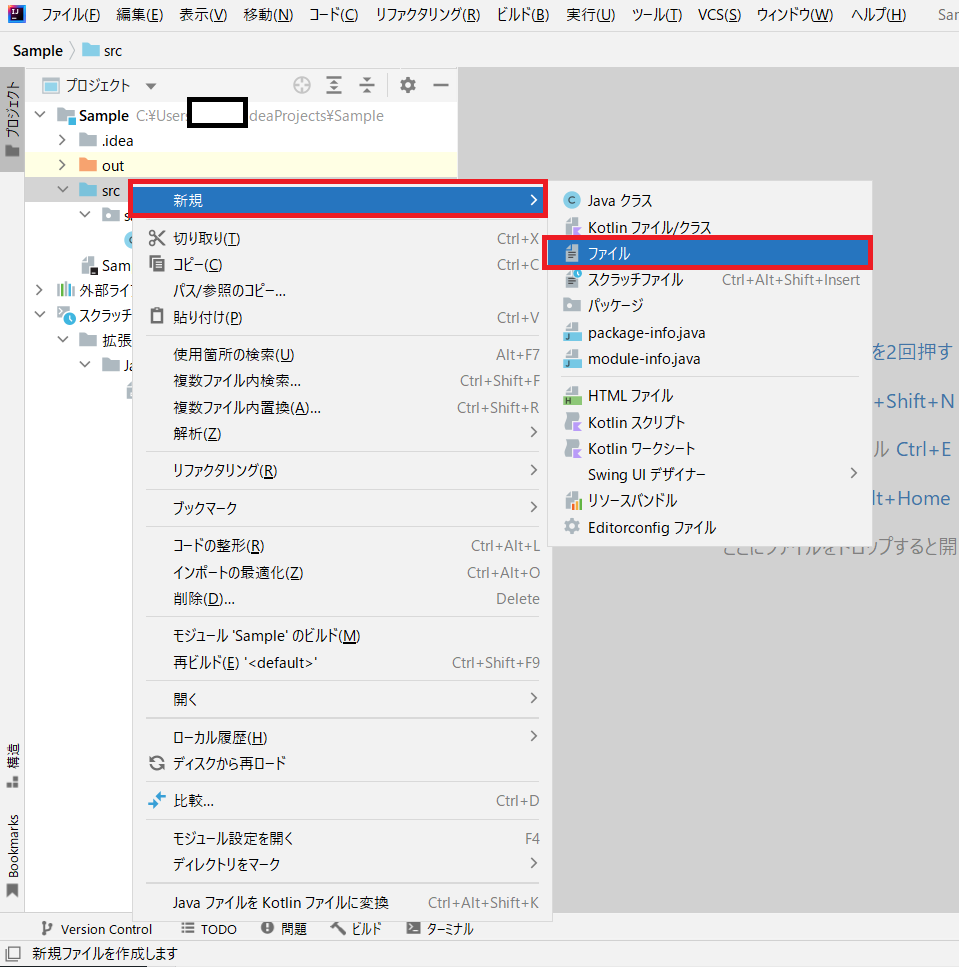This screenshot has height=967, width=959.
Task: Expand the 外部ライブラリ node
Action: click(39, 290)
